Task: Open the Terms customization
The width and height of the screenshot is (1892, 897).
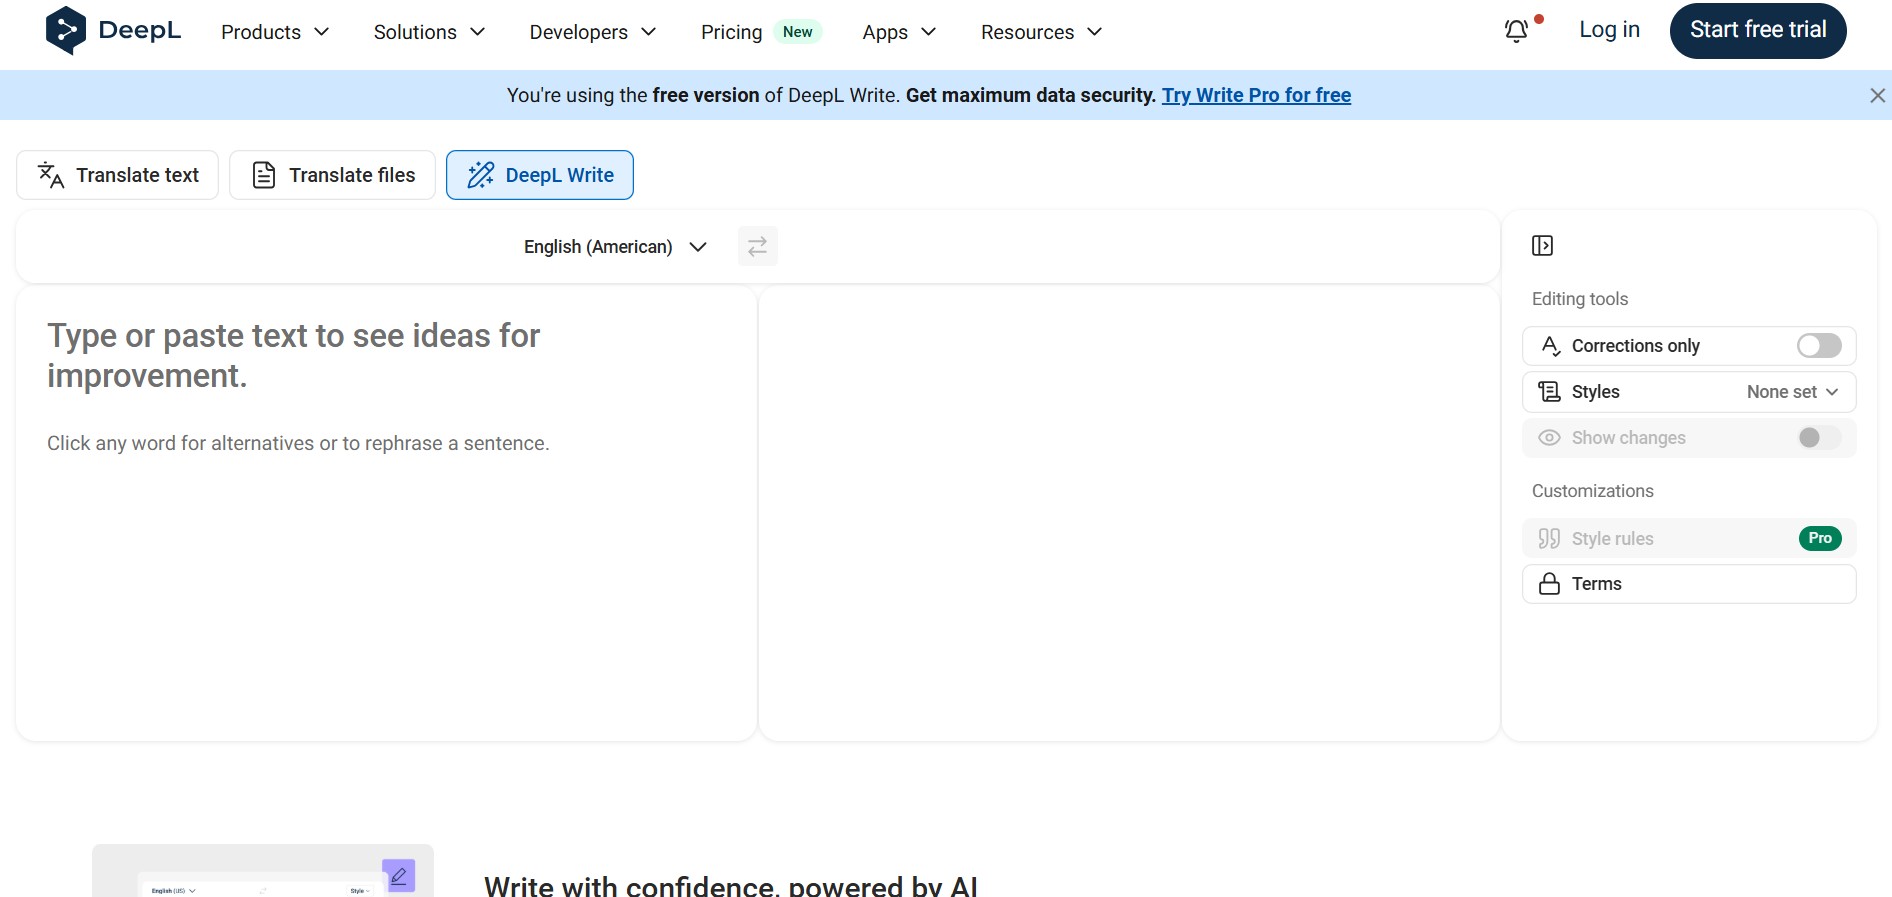Action: click(x=1689, y=584)
